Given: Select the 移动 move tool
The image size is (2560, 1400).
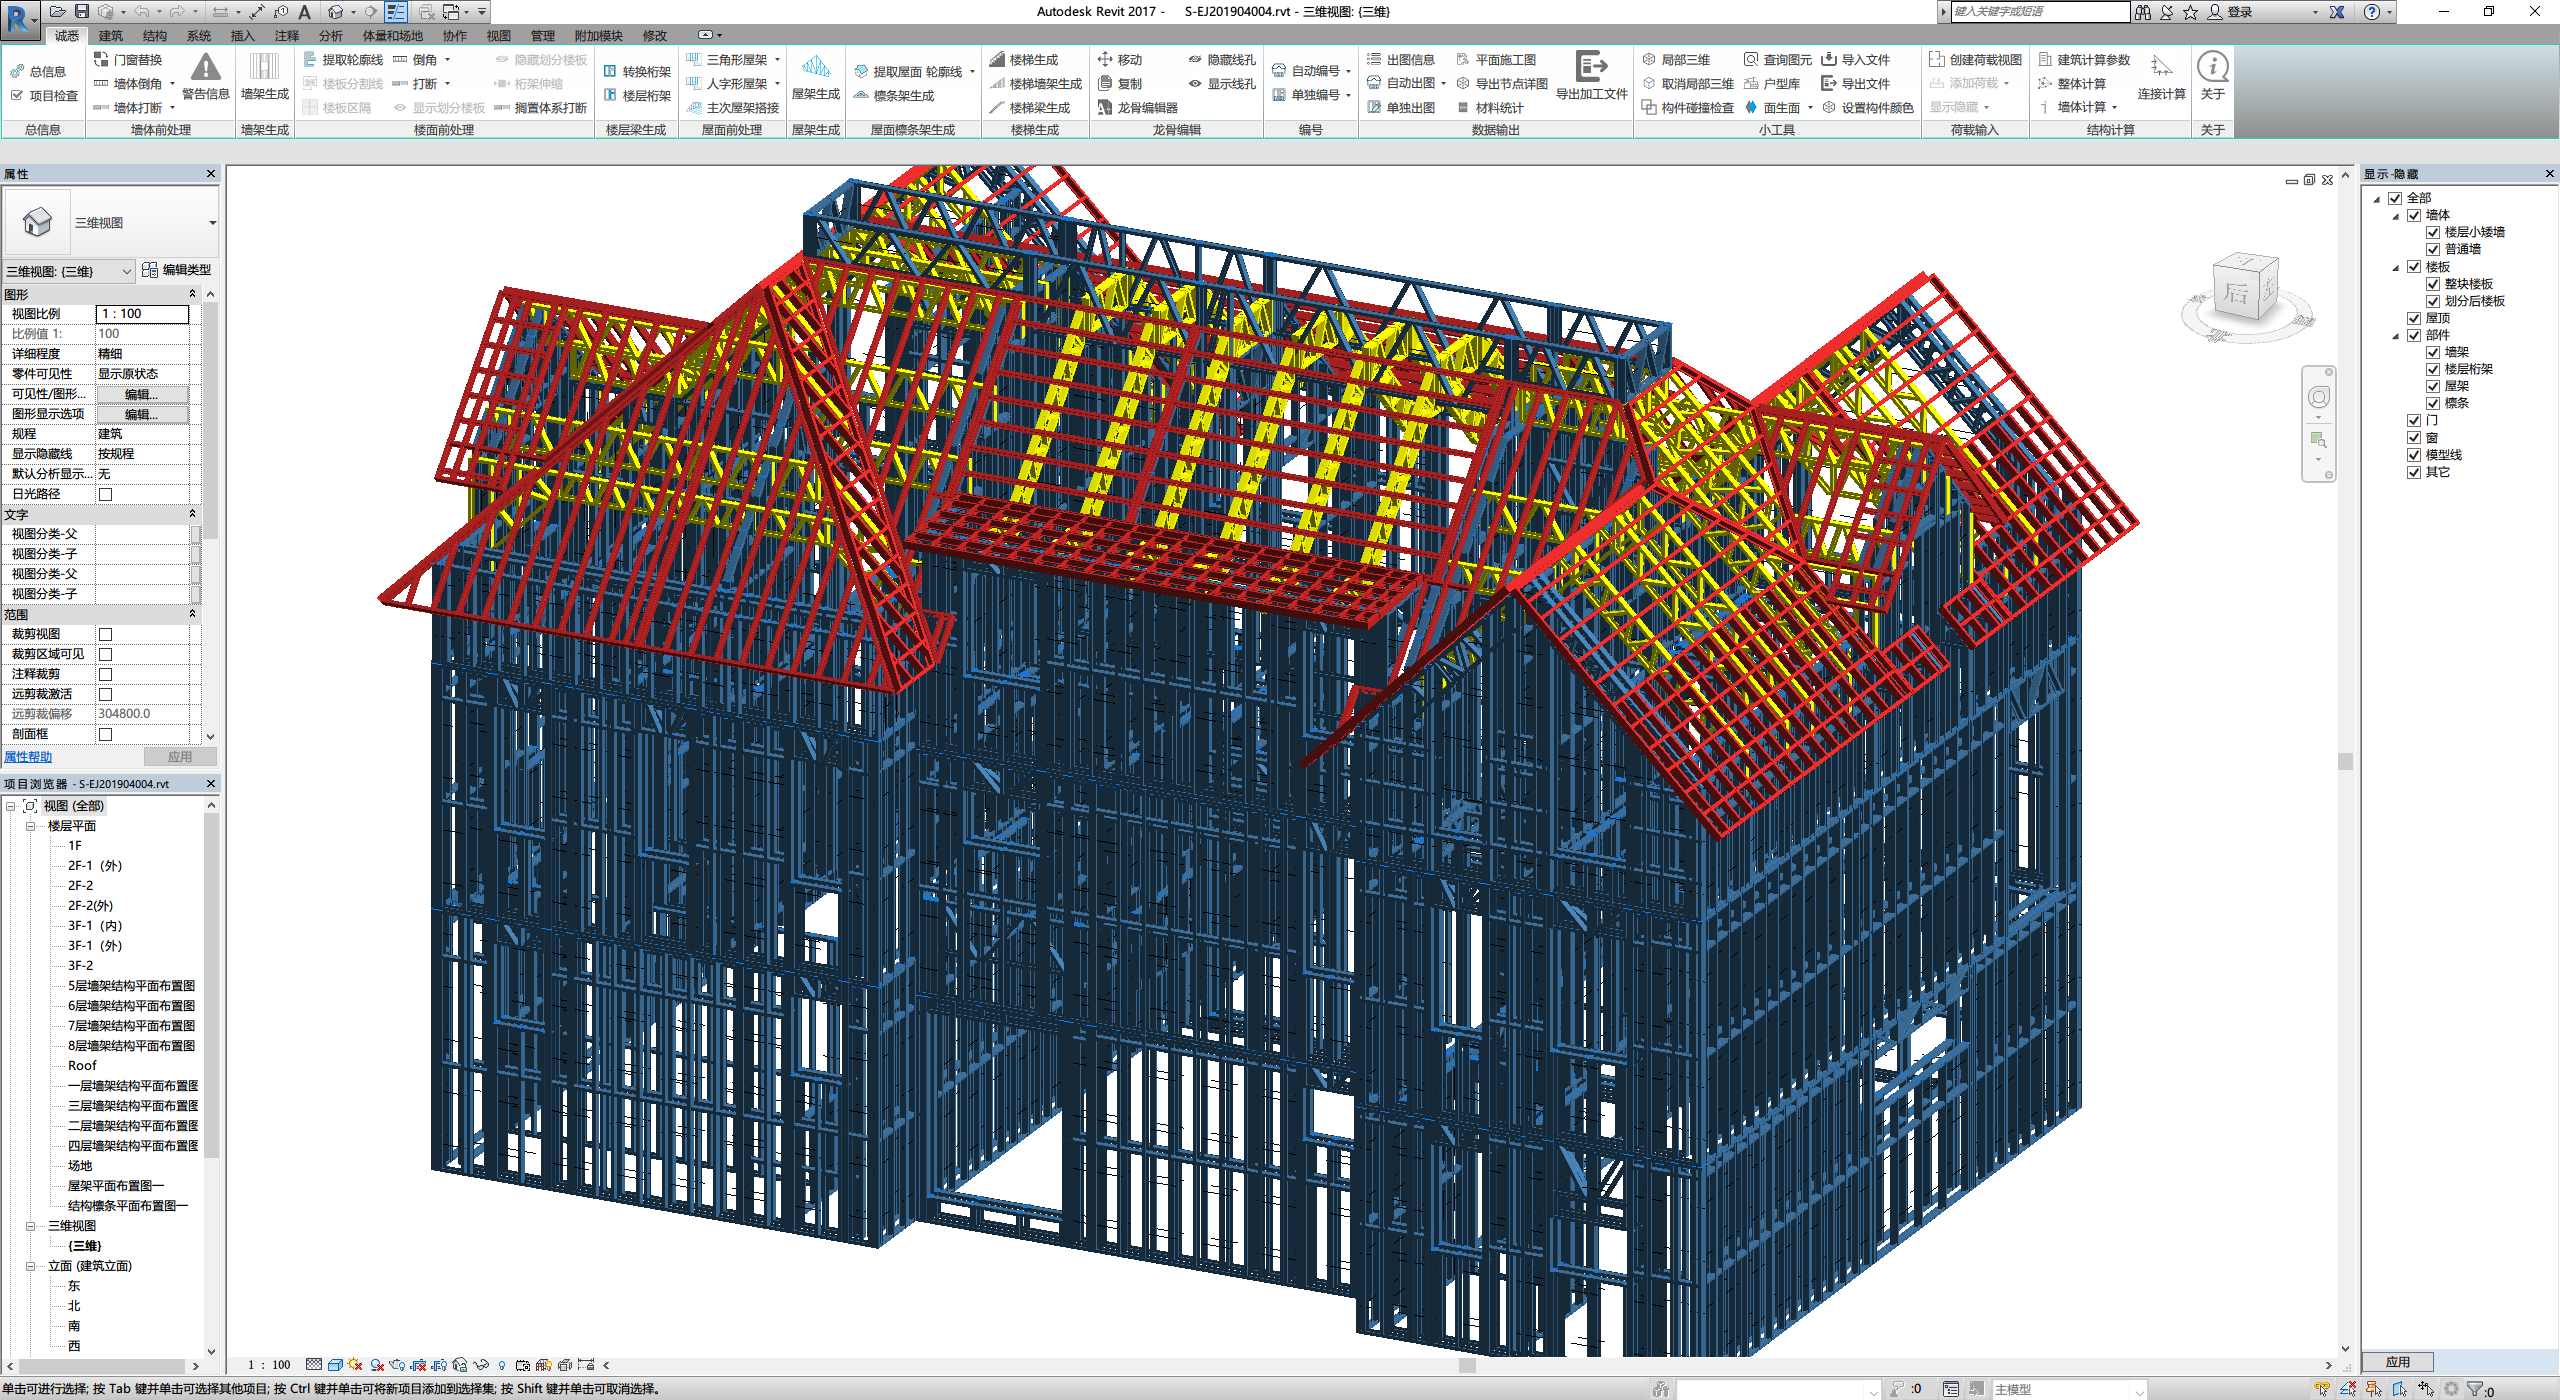Looking at the screenshot, I should 1120,60.
